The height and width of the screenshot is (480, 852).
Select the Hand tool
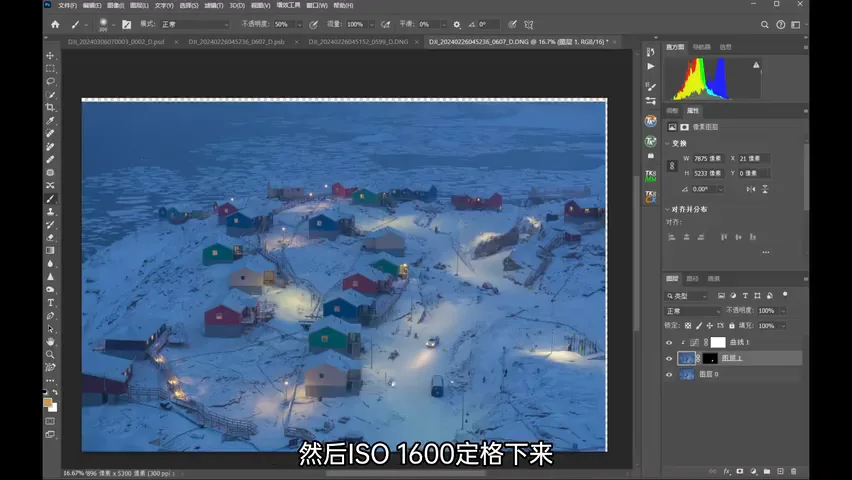pos(50,341)
